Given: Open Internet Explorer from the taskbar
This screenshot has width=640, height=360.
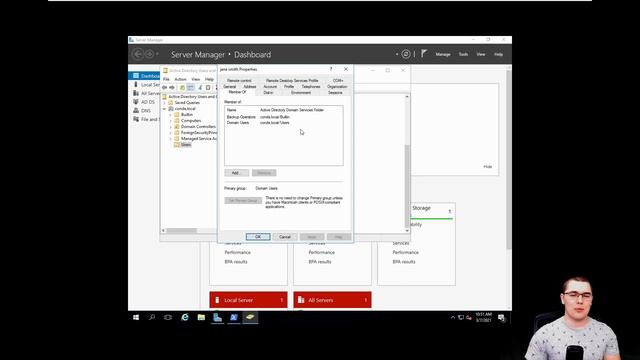Looking at the screenshot, I should coord(184,317).
